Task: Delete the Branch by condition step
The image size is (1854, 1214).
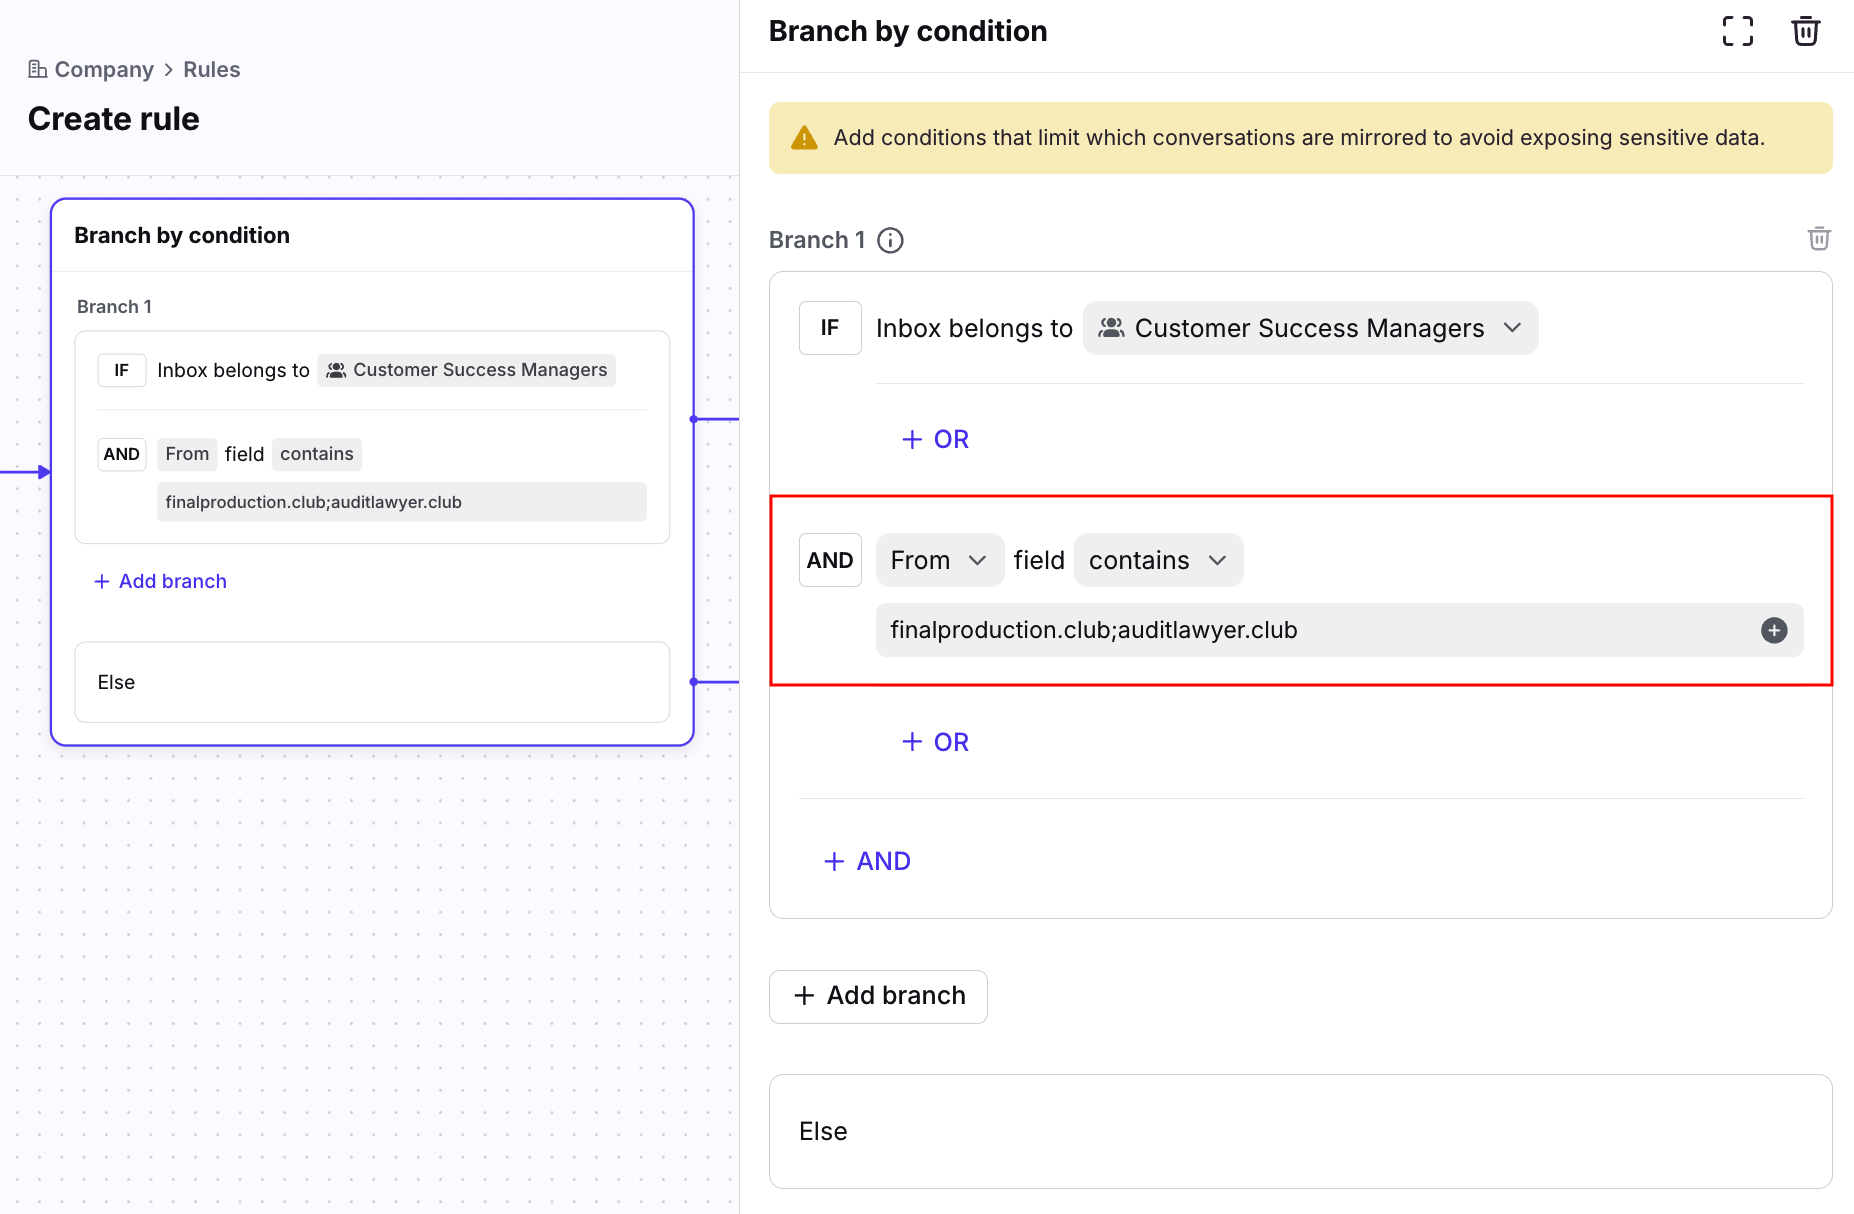Action: 1805,31
